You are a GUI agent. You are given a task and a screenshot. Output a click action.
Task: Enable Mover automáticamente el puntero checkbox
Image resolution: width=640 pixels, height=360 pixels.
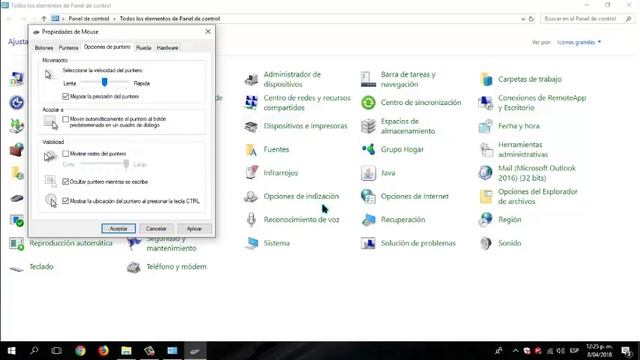[x=66, y=119]
